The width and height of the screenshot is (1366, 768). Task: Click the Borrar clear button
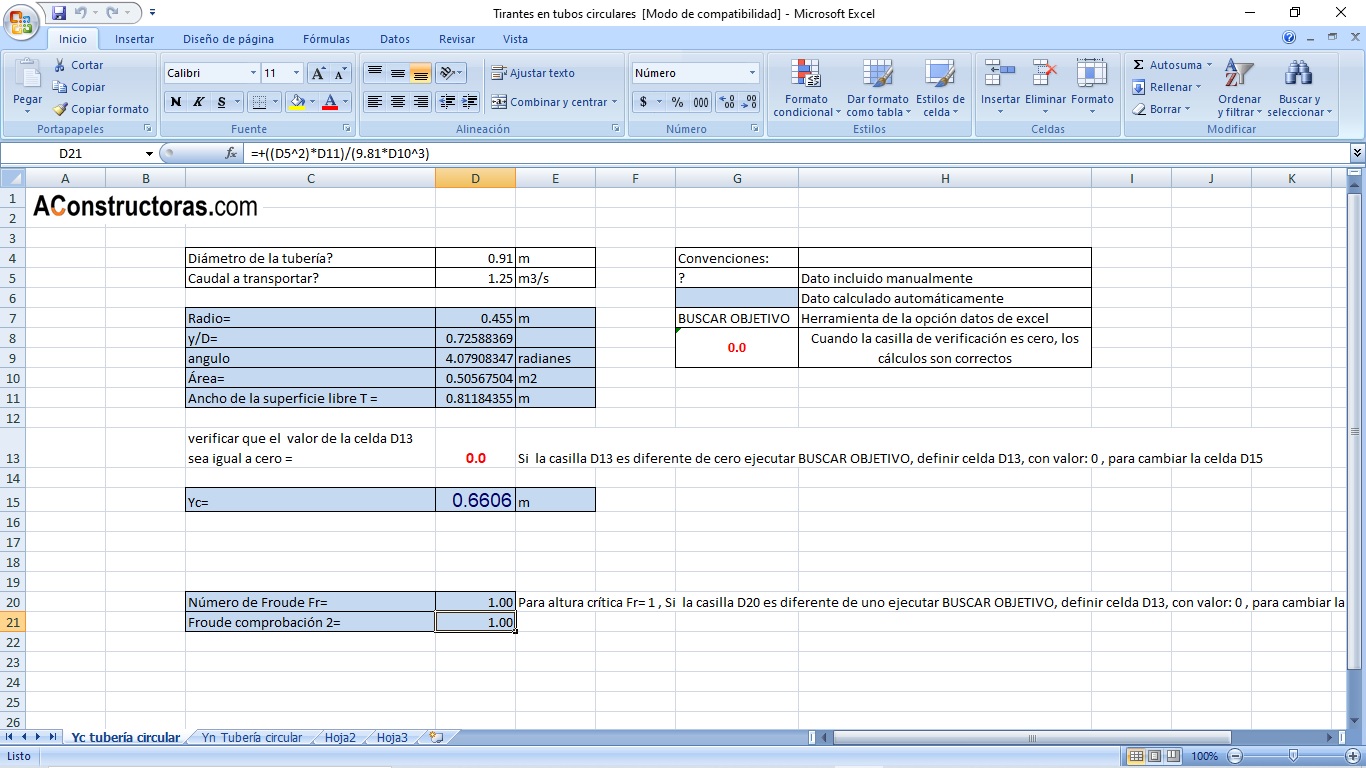tap(1161, 109)
